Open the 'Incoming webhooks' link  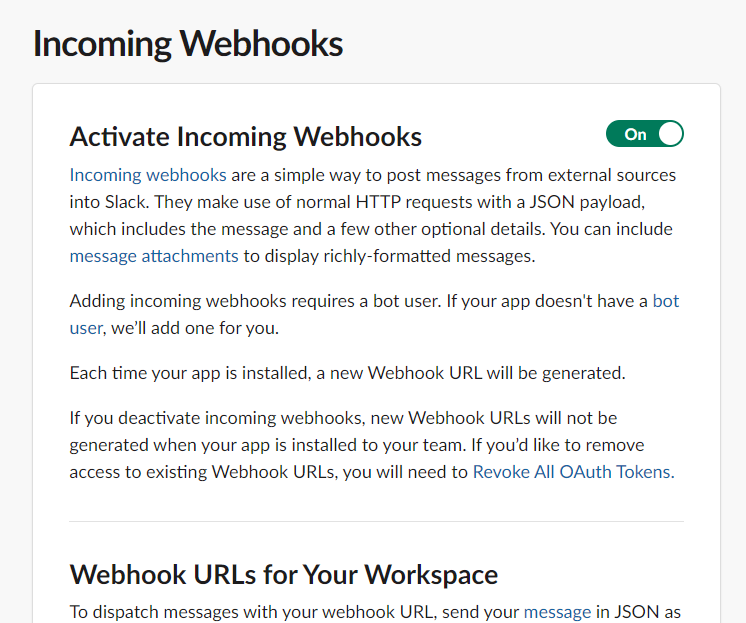point(148,175)
